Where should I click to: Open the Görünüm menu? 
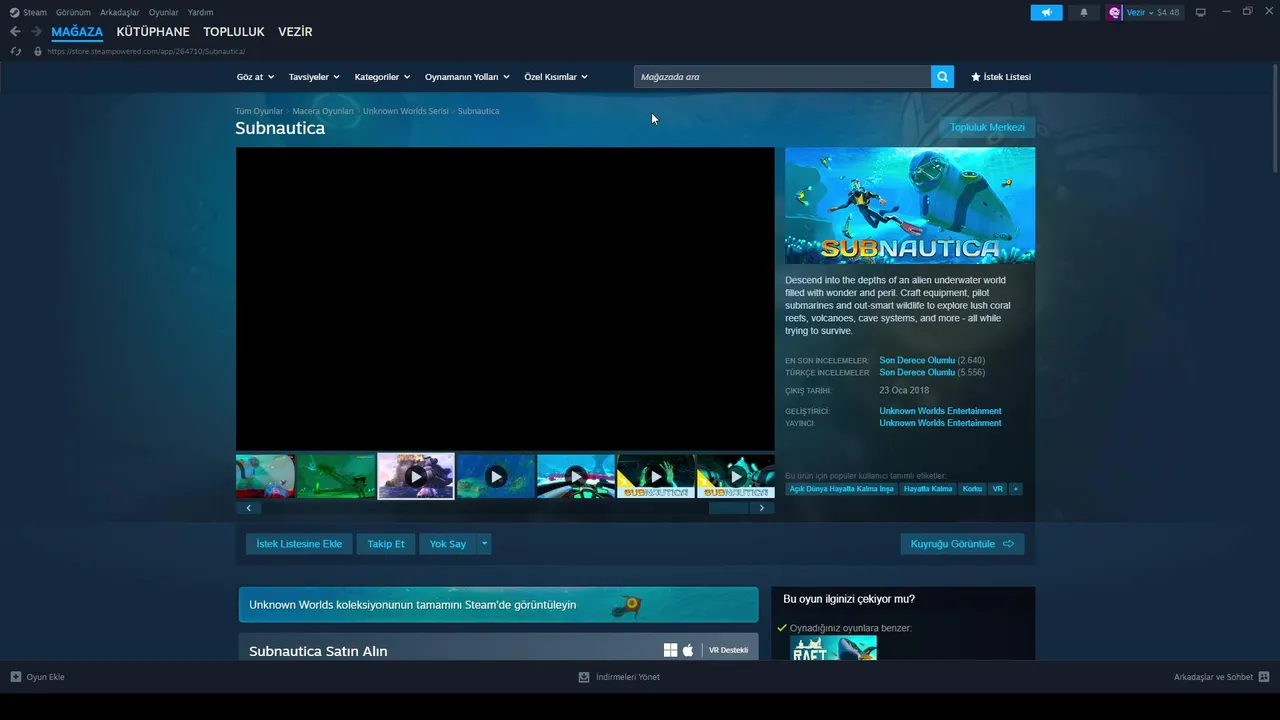click(73, 13)
